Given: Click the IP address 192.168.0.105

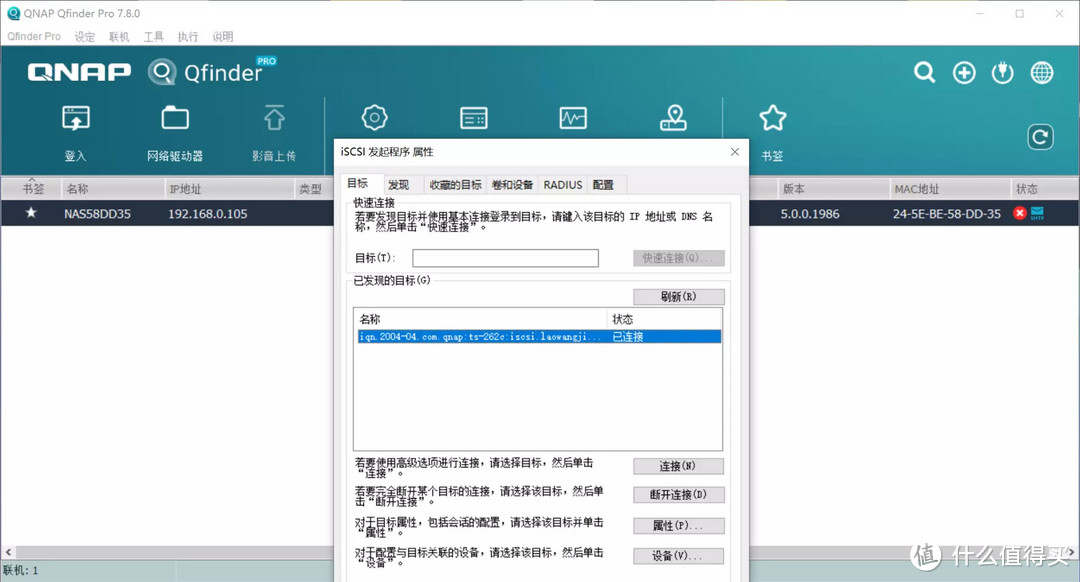Looking at the screenshot, I should click(207, 214).
